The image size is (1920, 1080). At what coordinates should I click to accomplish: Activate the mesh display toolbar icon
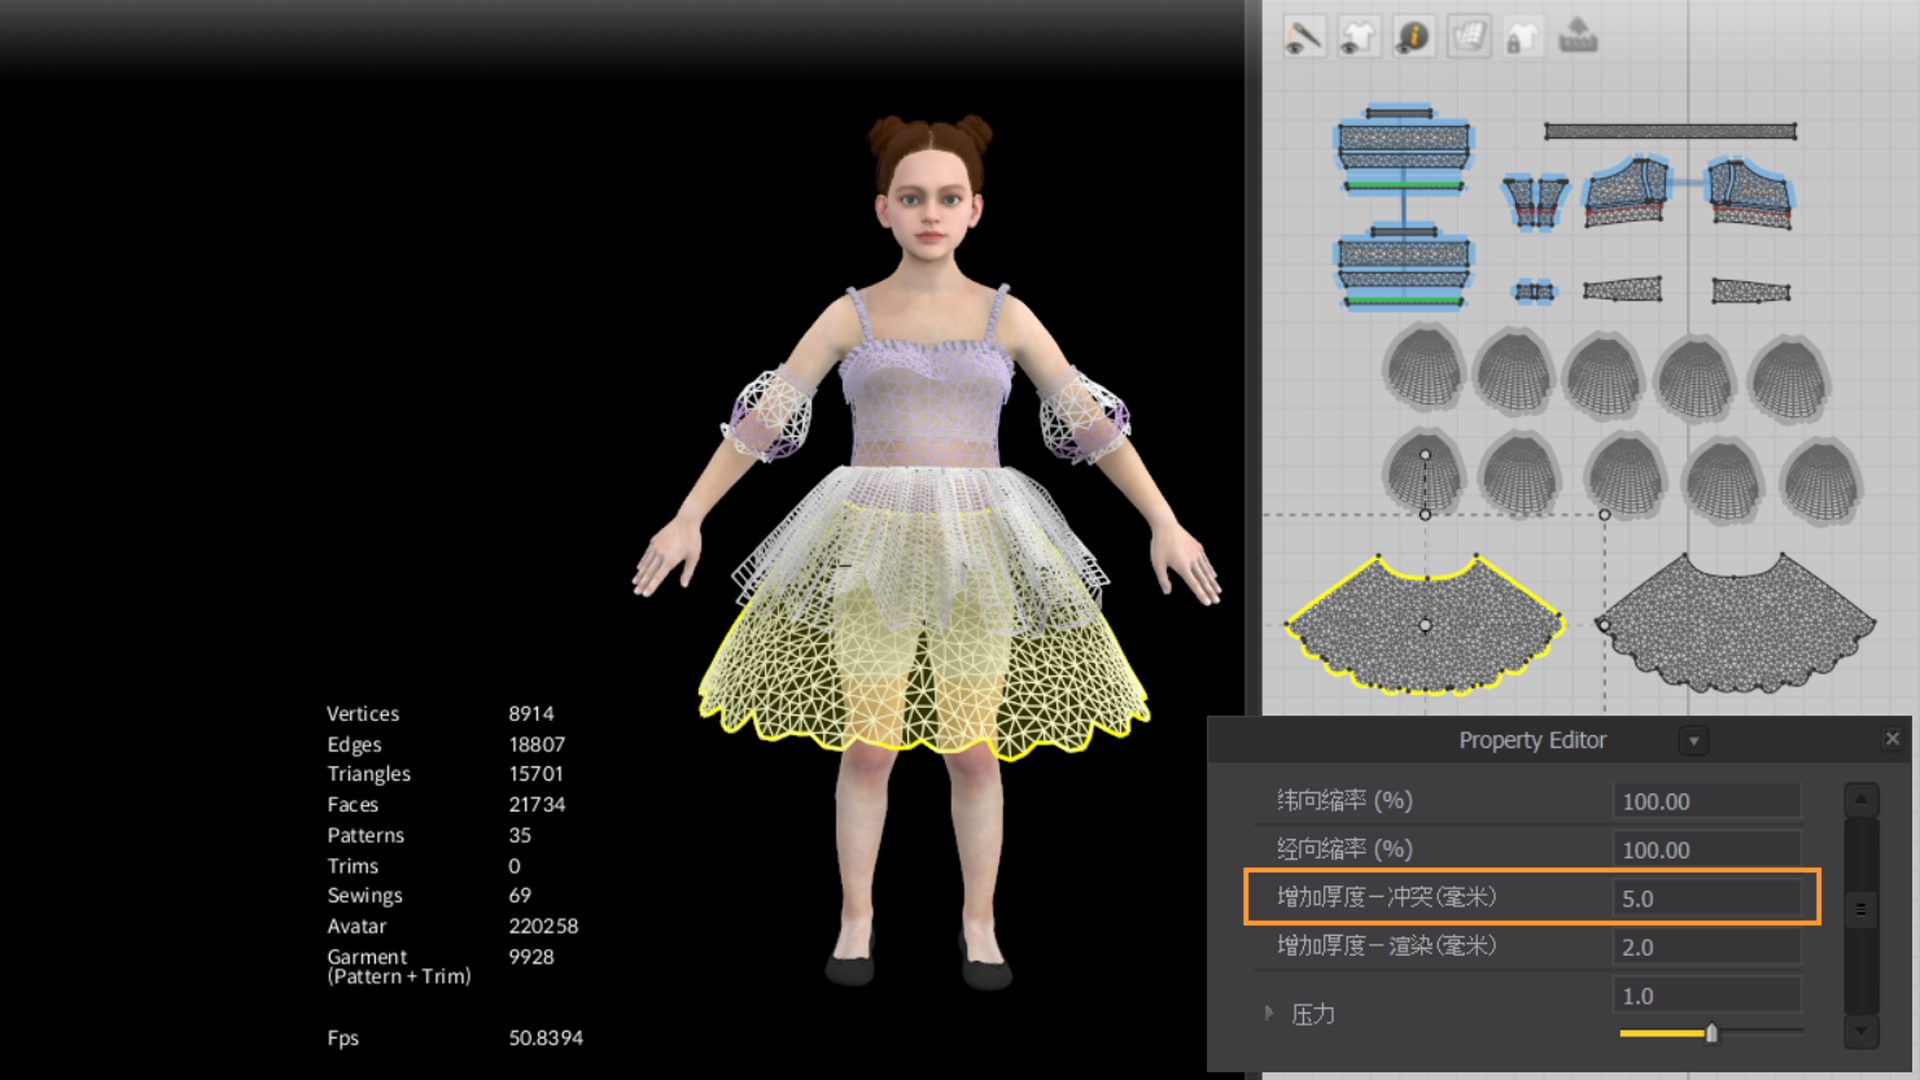click(1468, 35)
